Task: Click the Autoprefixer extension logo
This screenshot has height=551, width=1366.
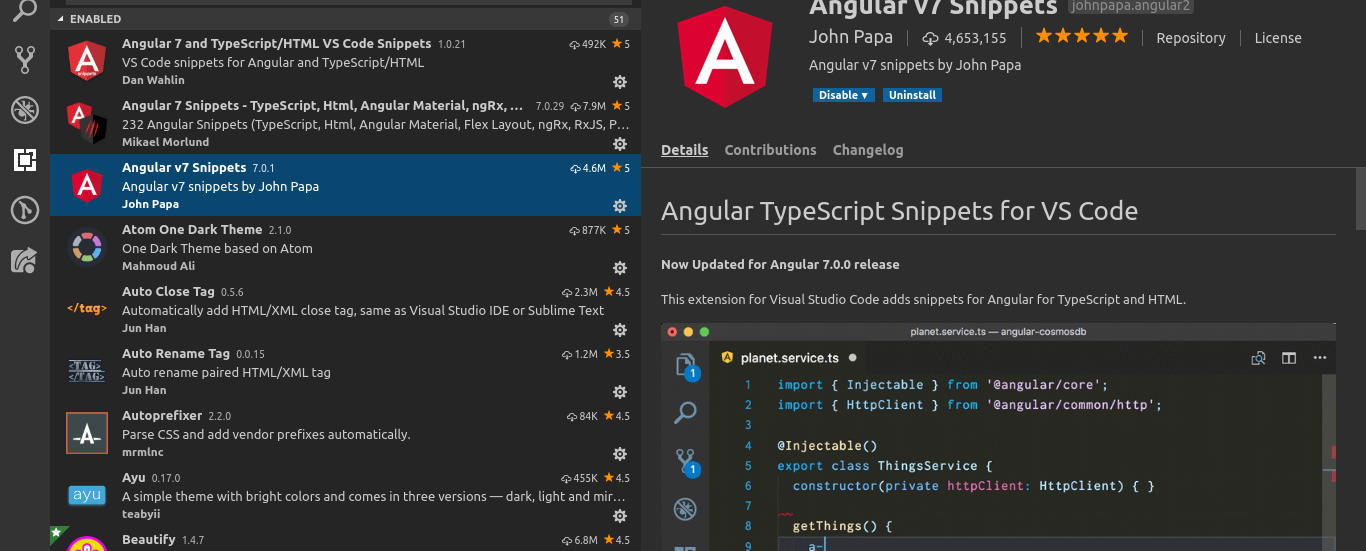Action: (86, 433)
